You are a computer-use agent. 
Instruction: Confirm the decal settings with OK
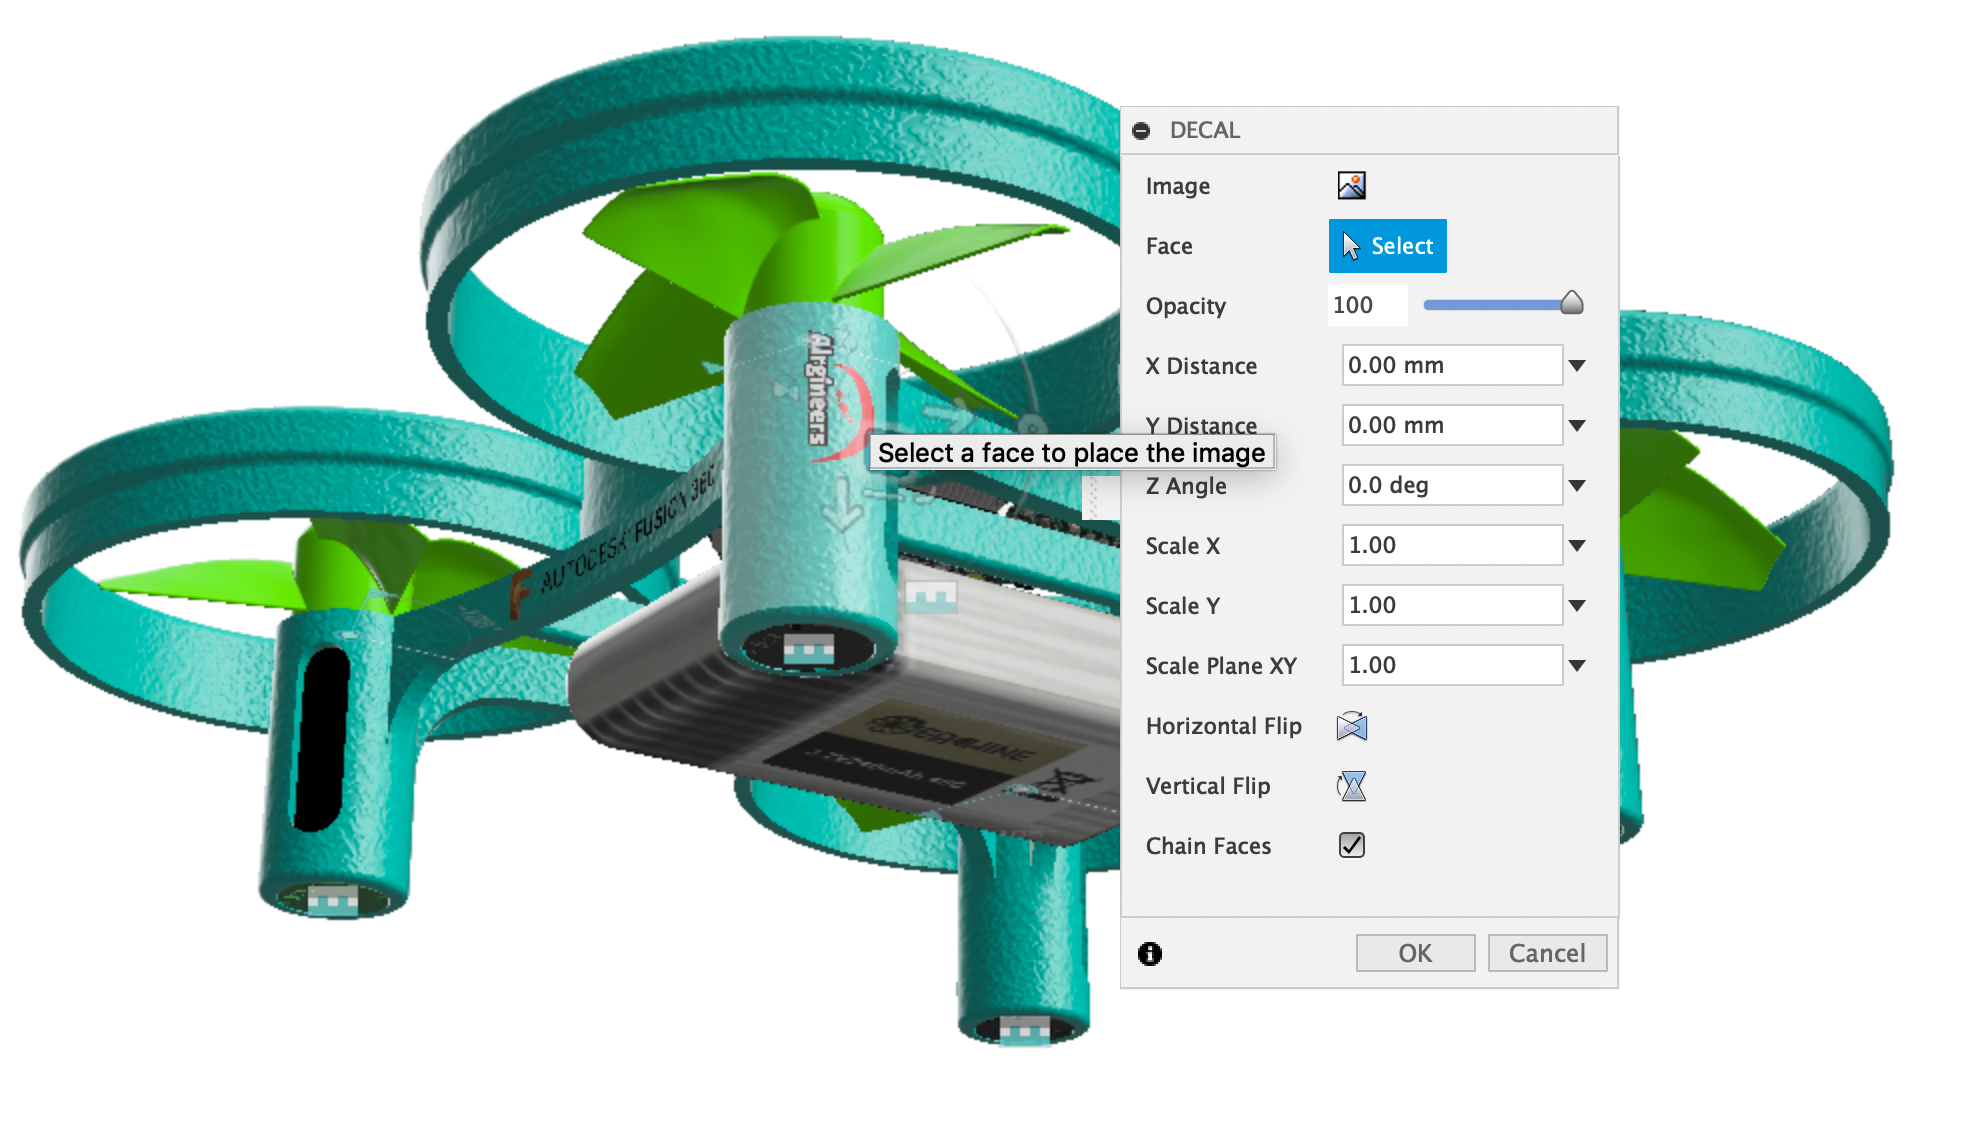click(1415, 952)
